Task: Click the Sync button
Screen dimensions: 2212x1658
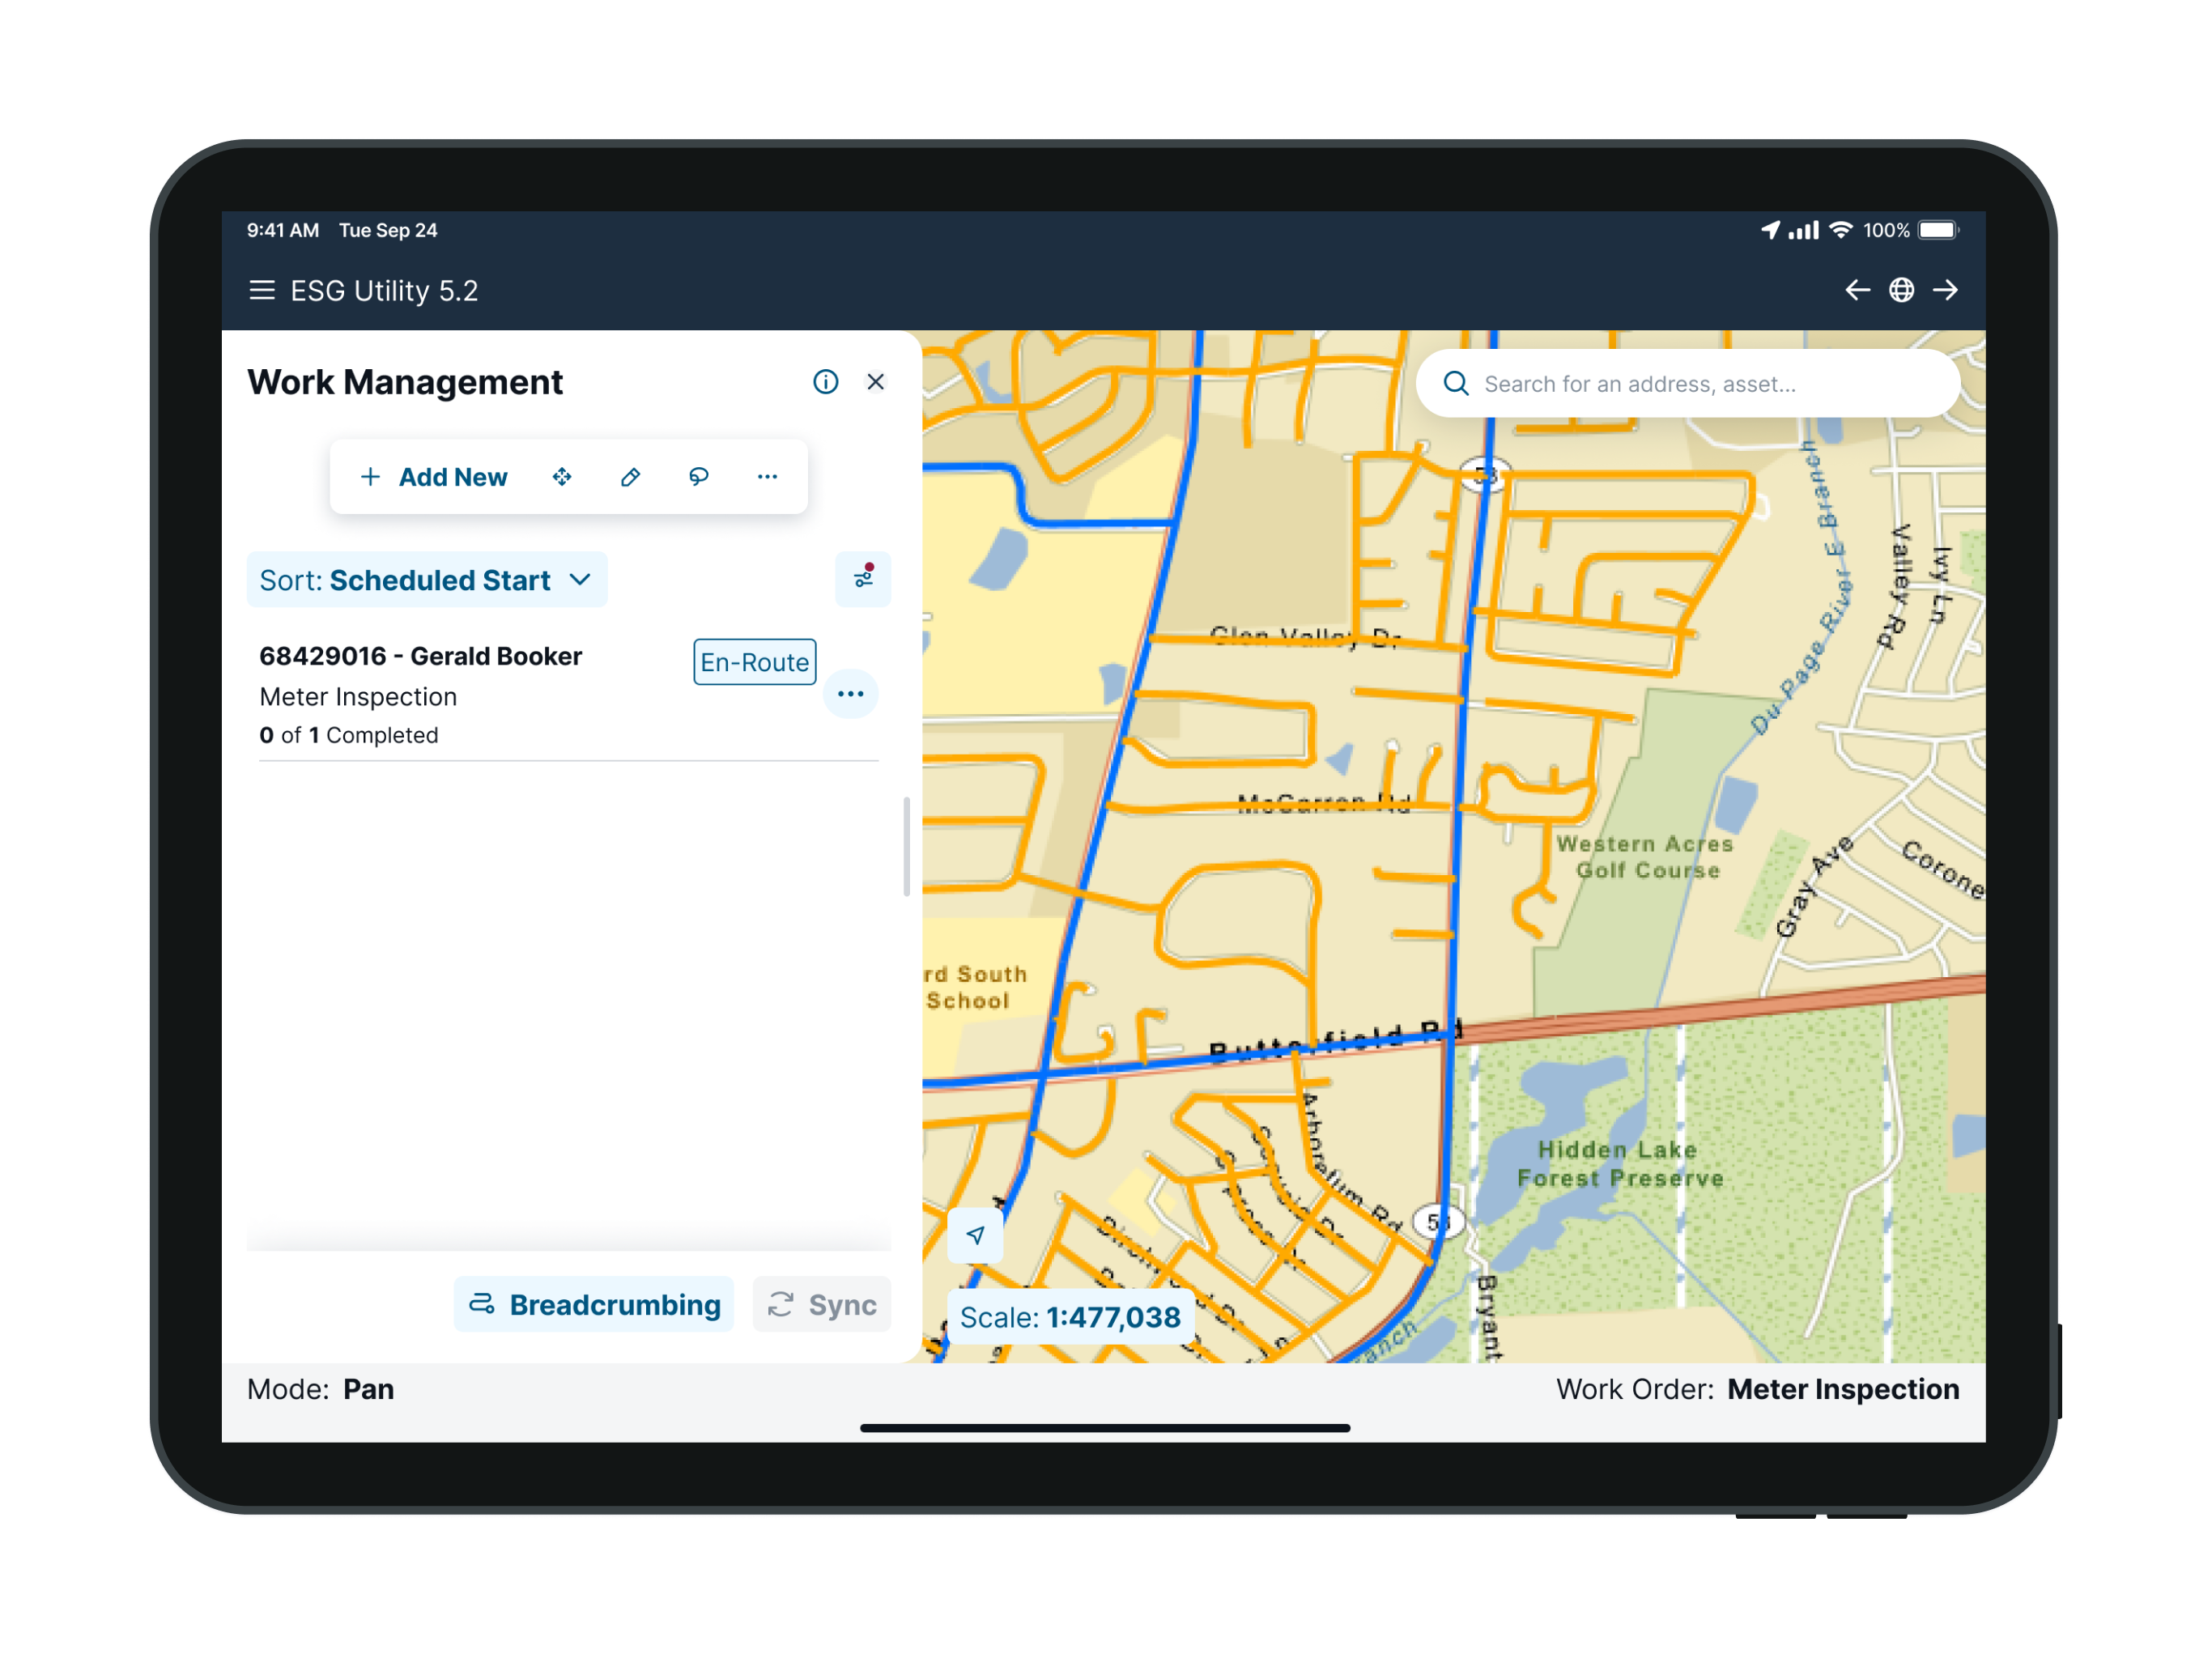Action: pos(822,1305)
